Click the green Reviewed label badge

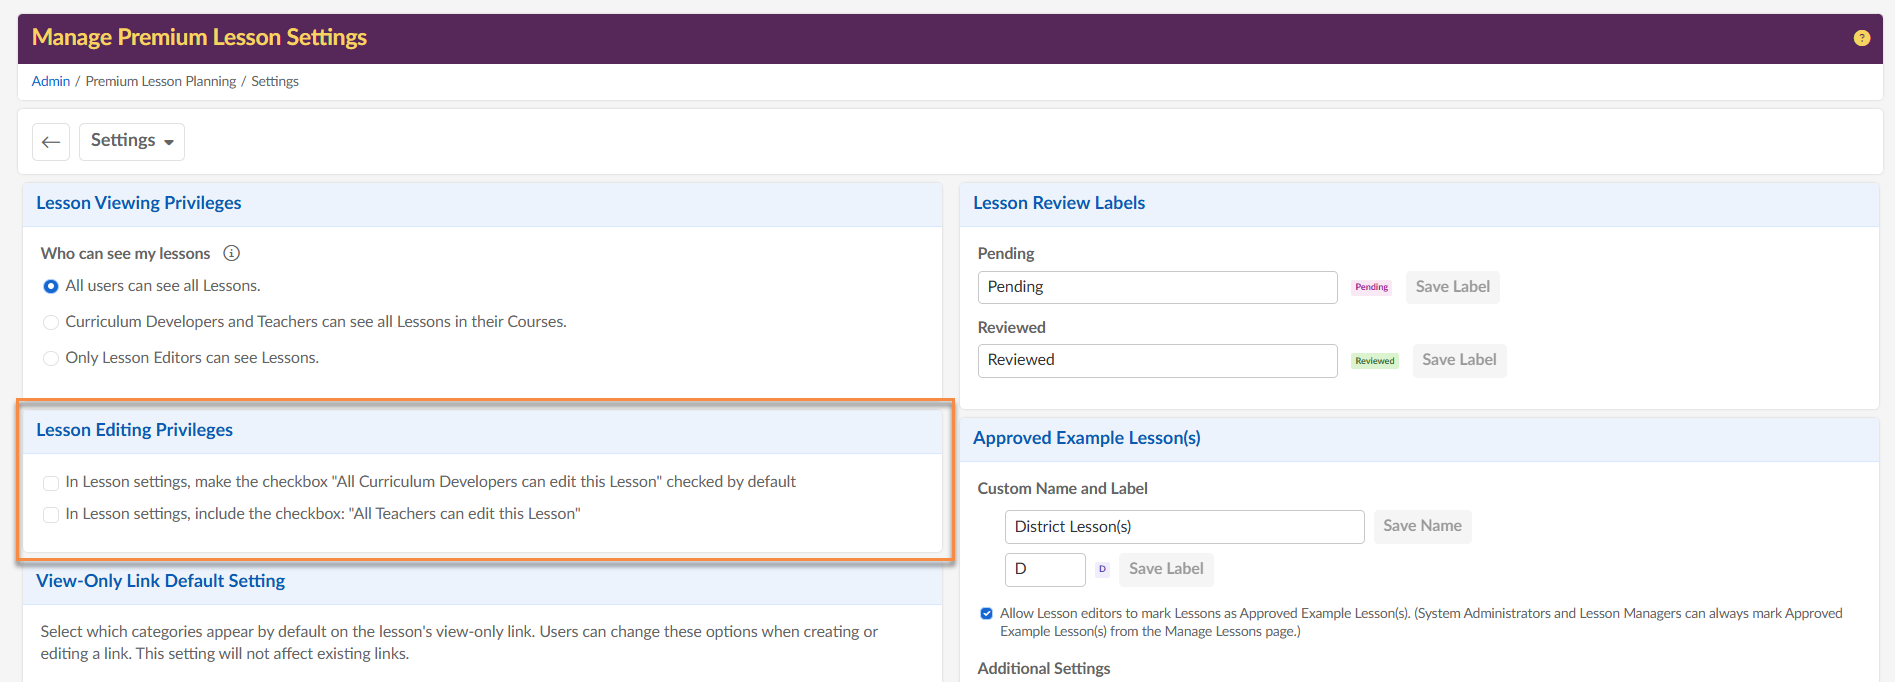[1374, 361]
